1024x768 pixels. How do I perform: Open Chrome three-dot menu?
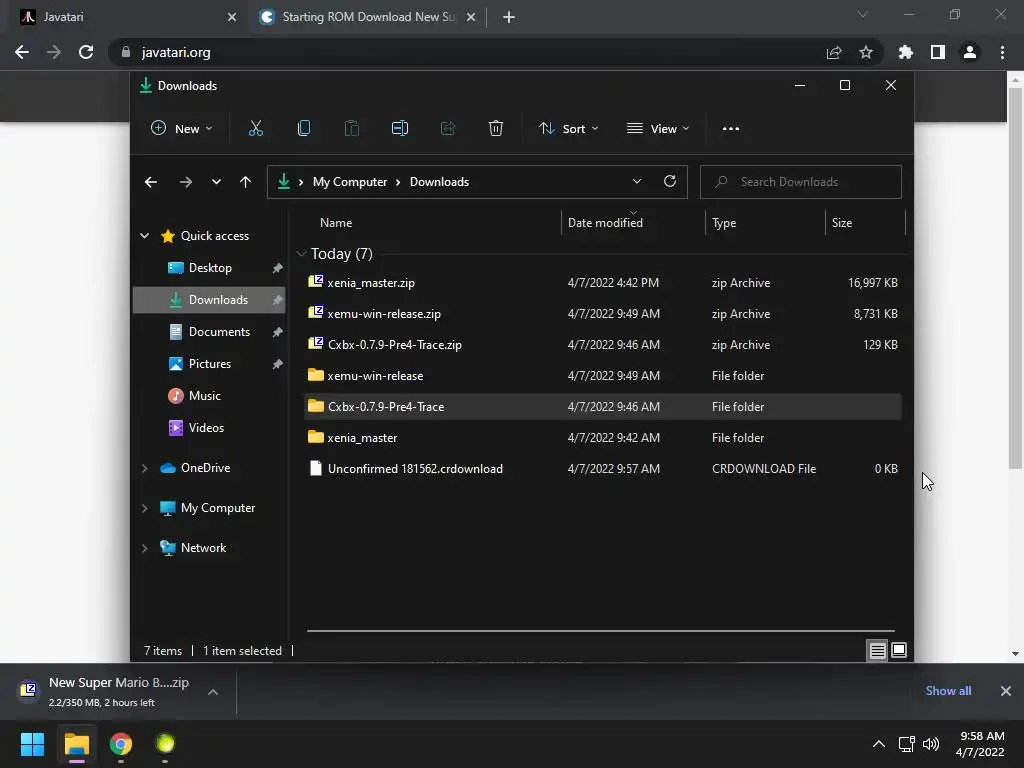[x=1002, y=52]
